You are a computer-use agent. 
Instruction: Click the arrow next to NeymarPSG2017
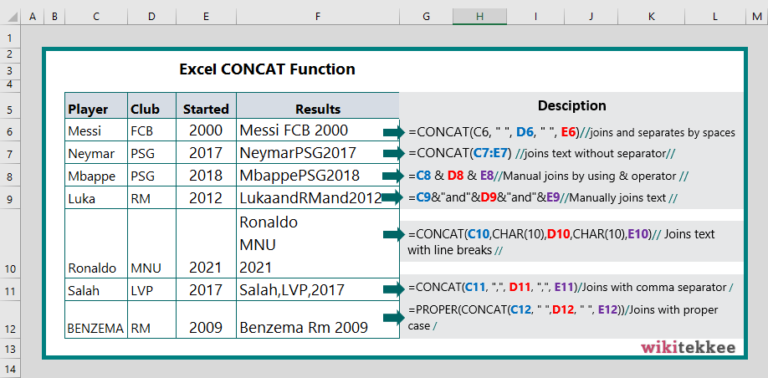(394, 153)
